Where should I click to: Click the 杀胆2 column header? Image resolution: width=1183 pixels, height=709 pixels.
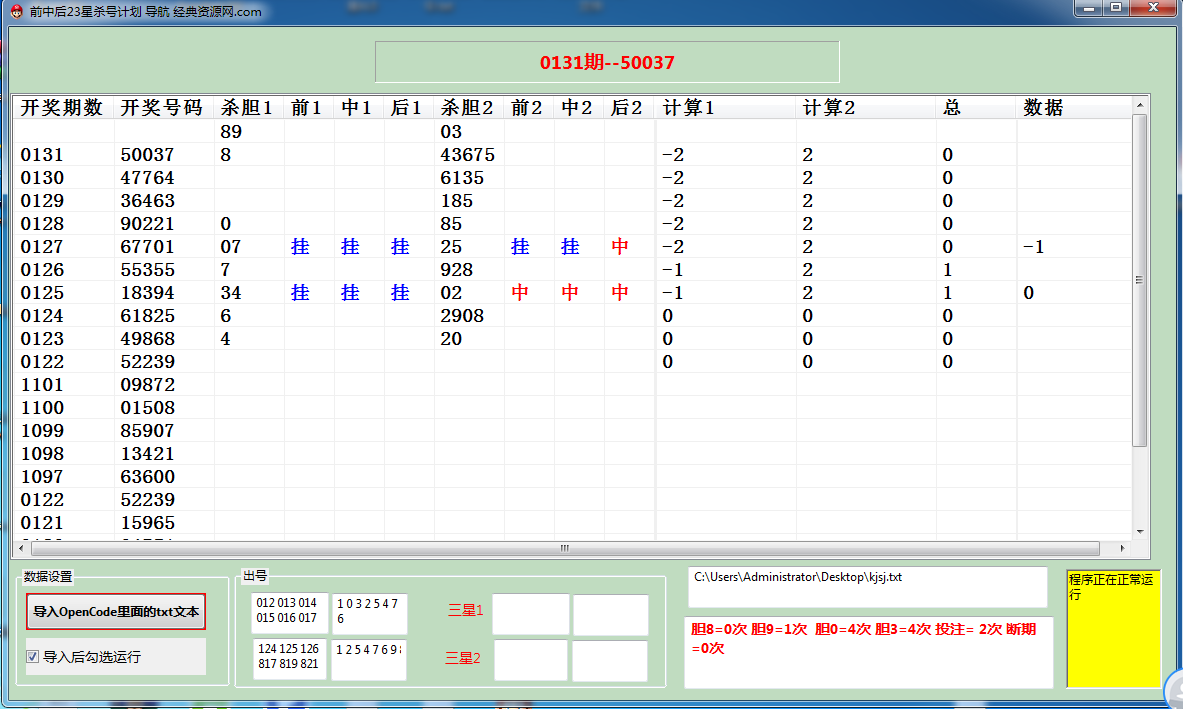(469, 107)
